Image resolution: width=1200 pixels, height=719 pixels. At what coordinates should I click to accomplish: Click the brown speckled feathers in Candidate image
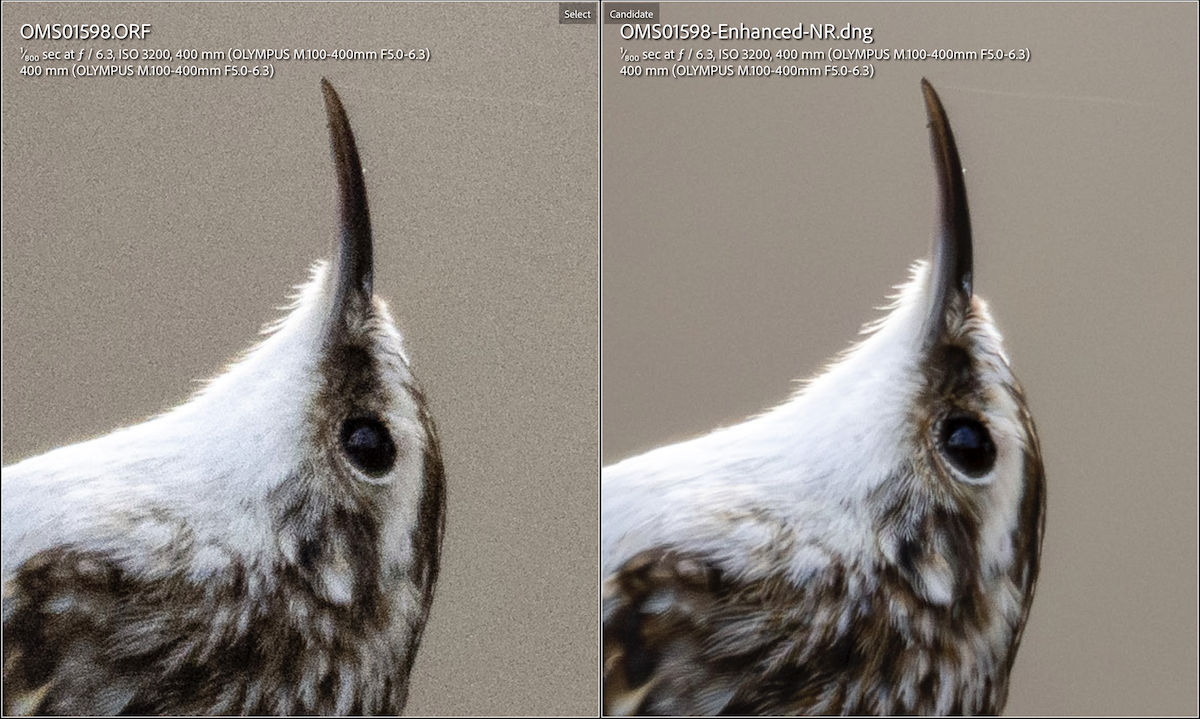click(750, 620)
